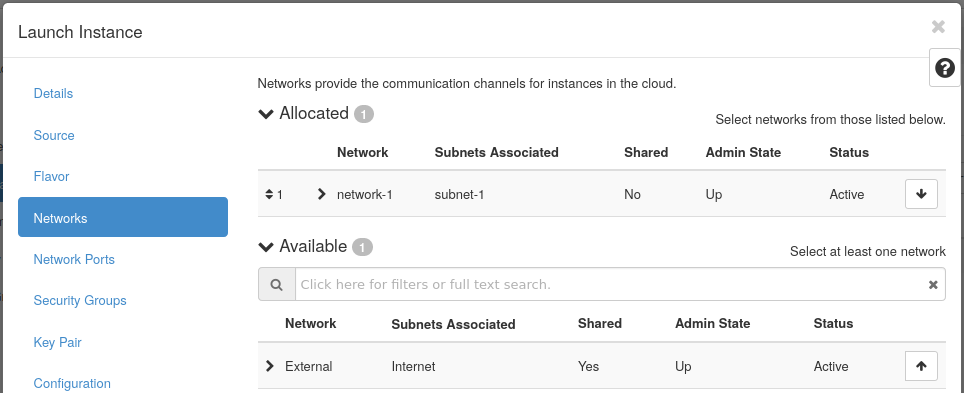Click the search magnifier icon
This screenshot has height=393, width=964.
(277, 284)
